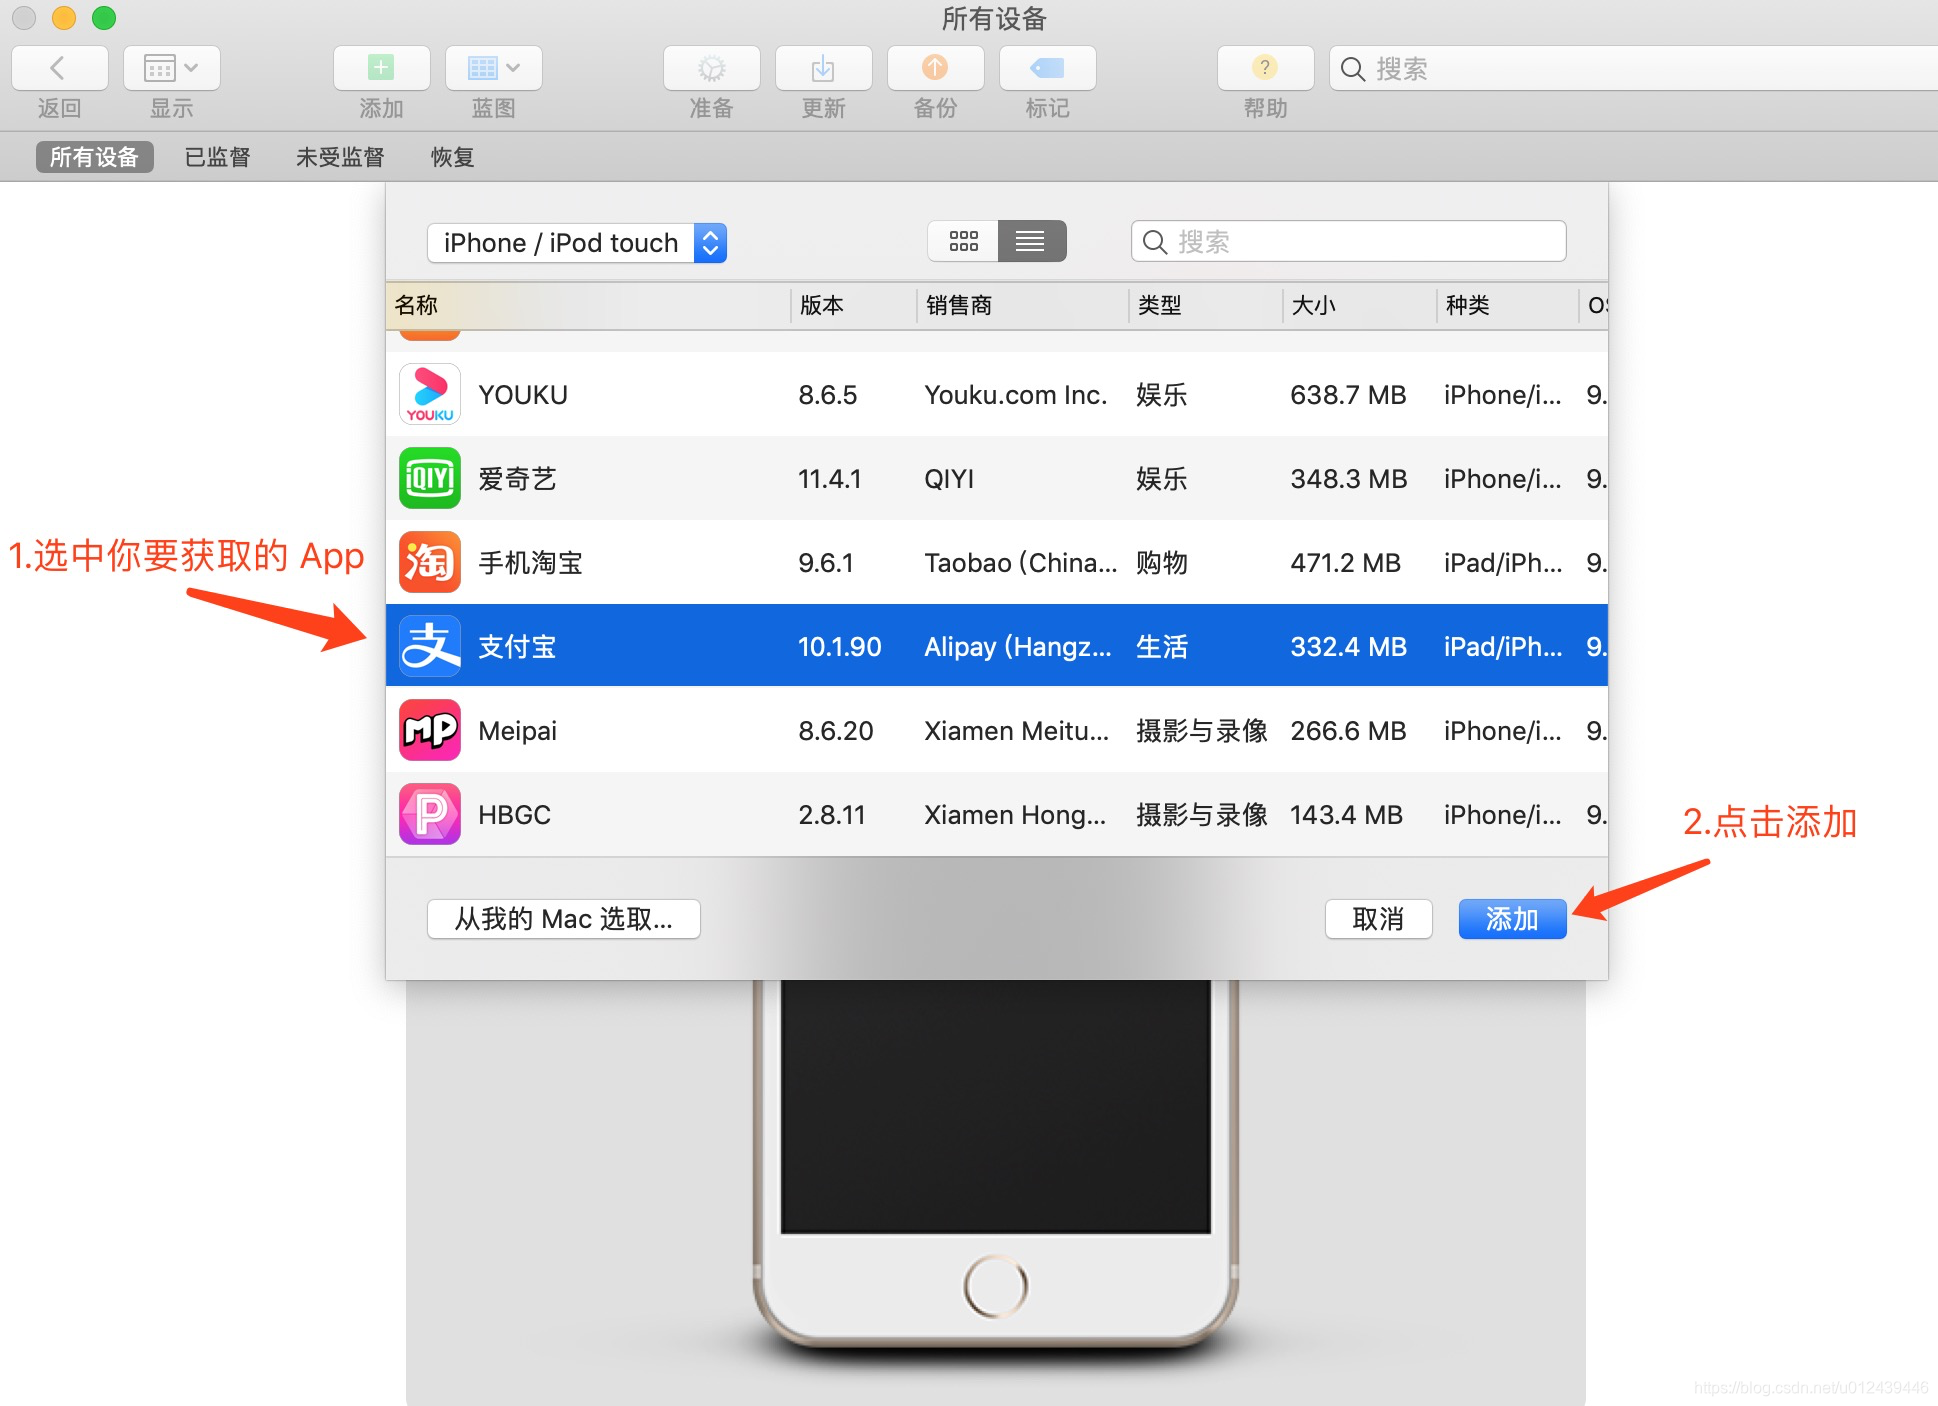Click version 8.6.5 cell of YOUKU
This screenshot has width=1938, height=1406.
(827, 395)
